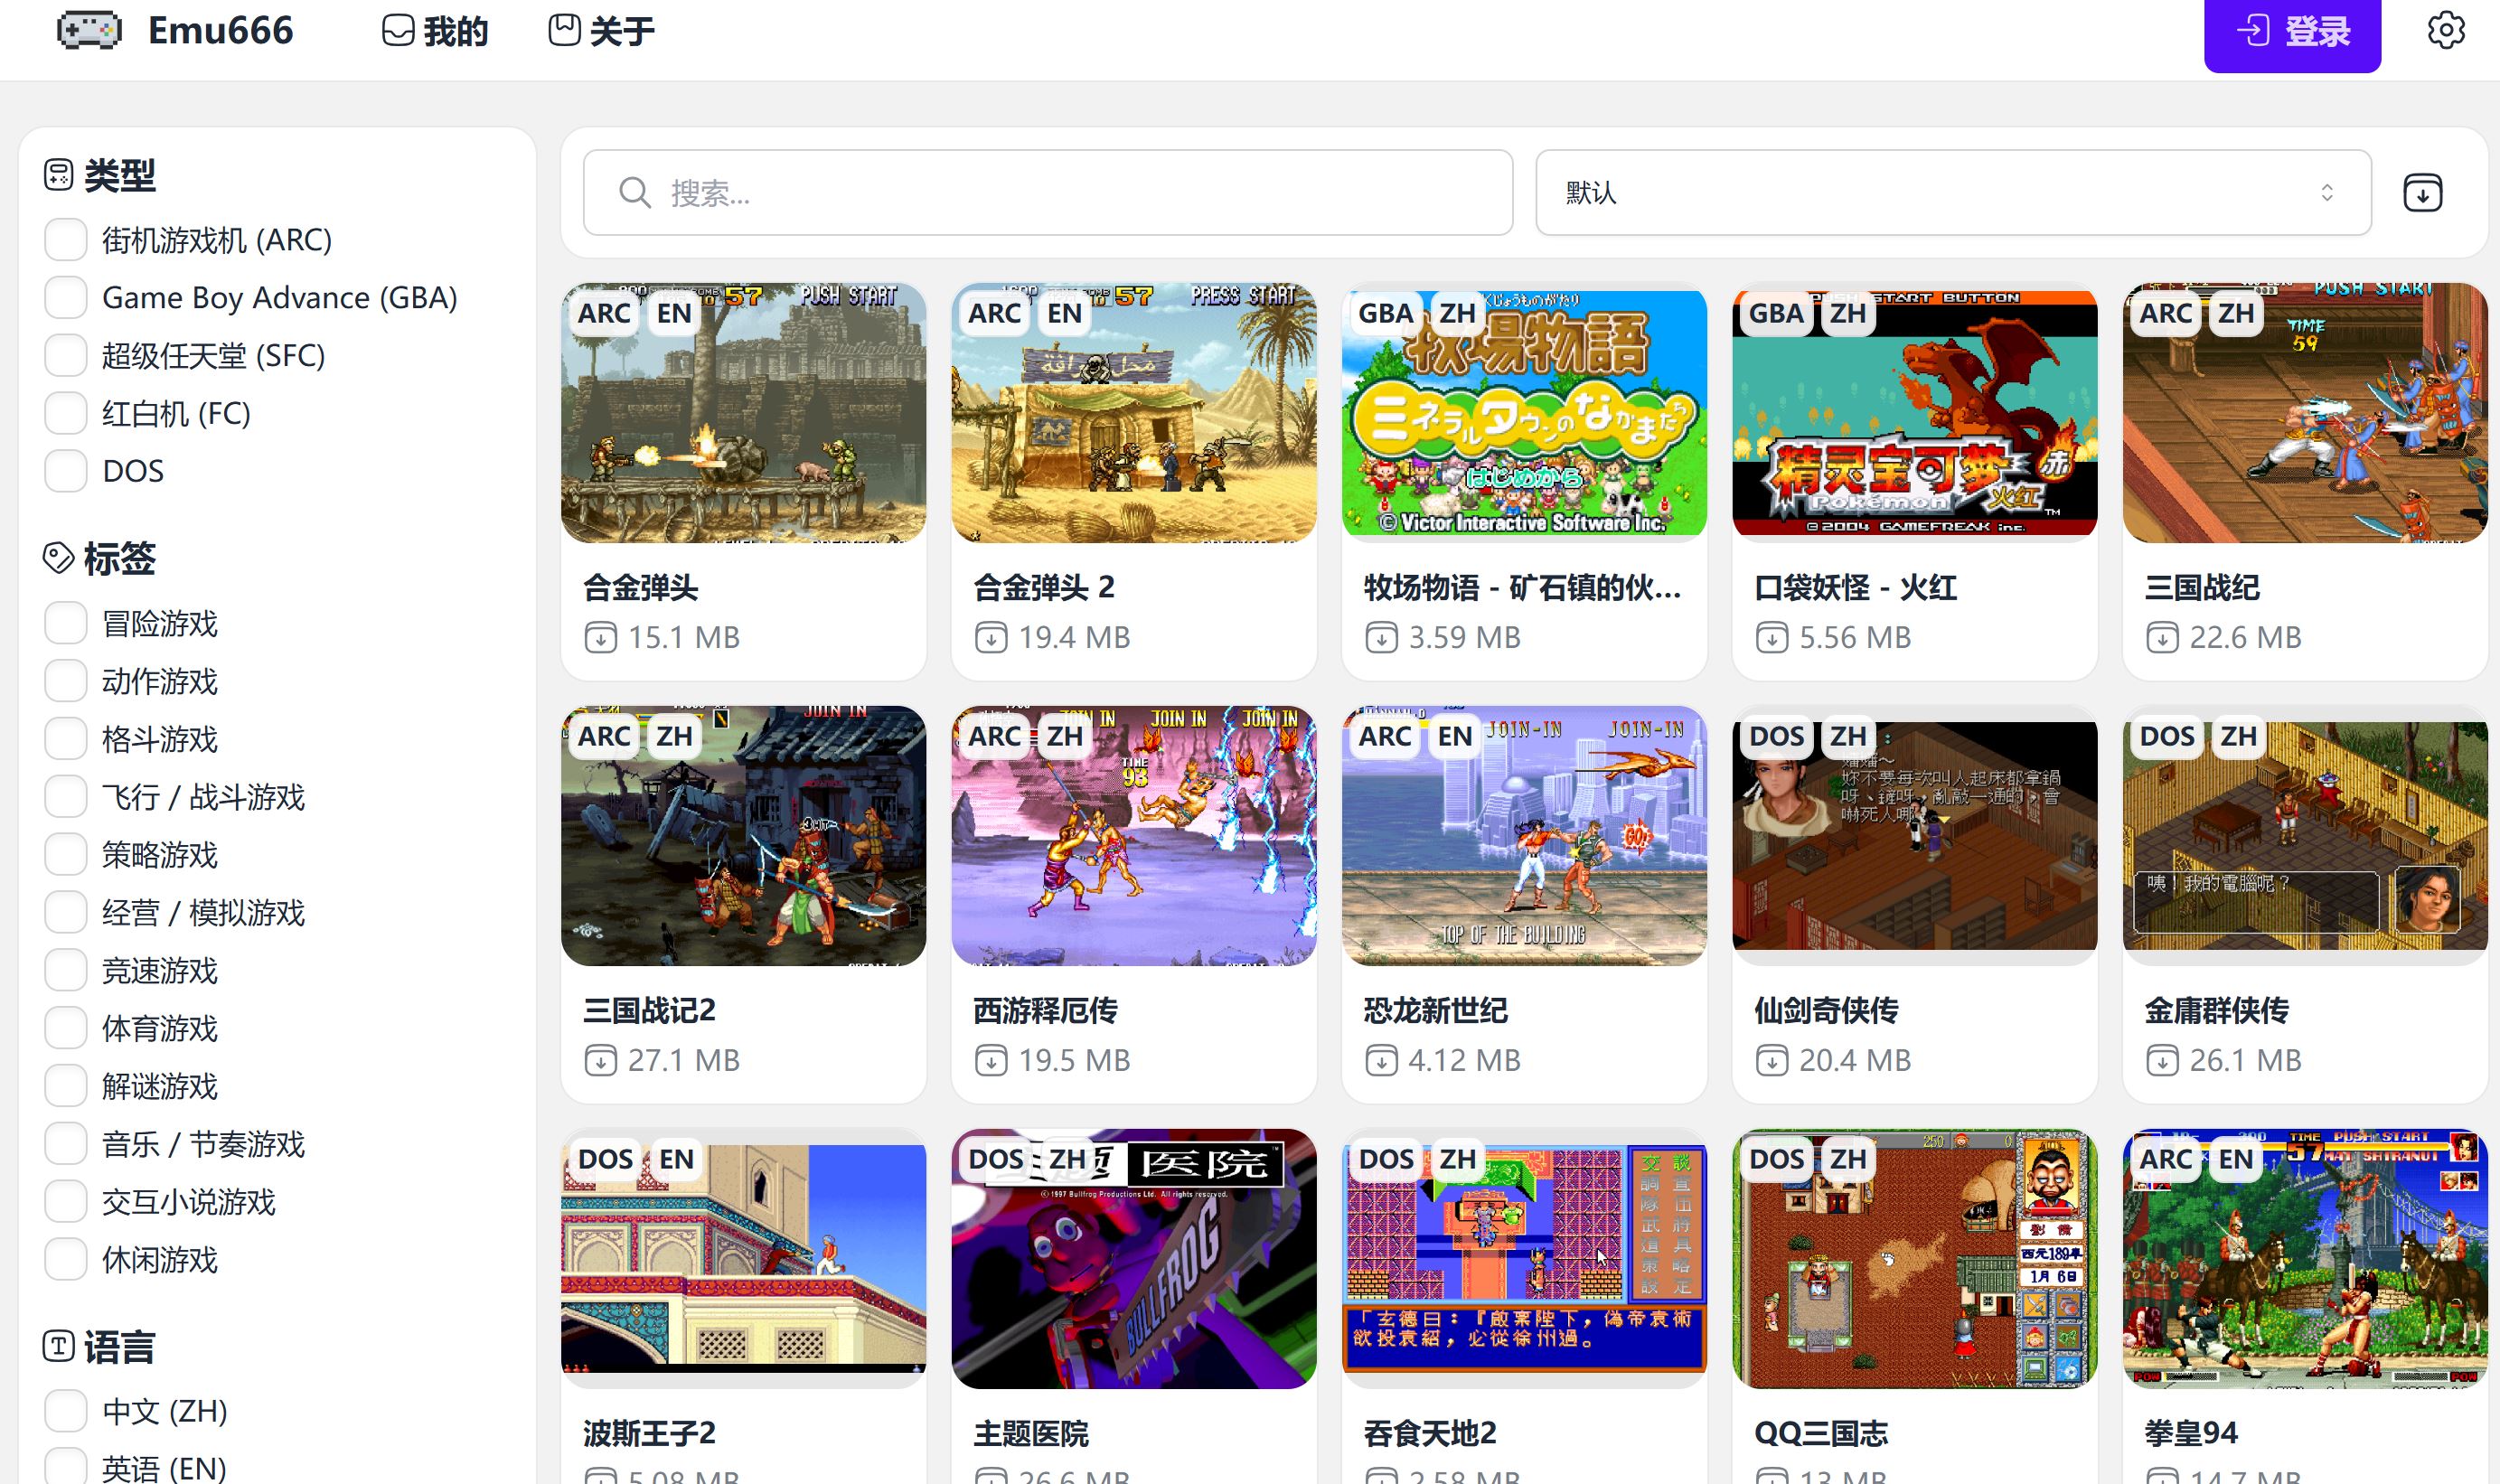This screenshot has width=2500, height=1484.
Task: Open the 三国战纪 game thumbnail
Action: (x=2304, y=413)
